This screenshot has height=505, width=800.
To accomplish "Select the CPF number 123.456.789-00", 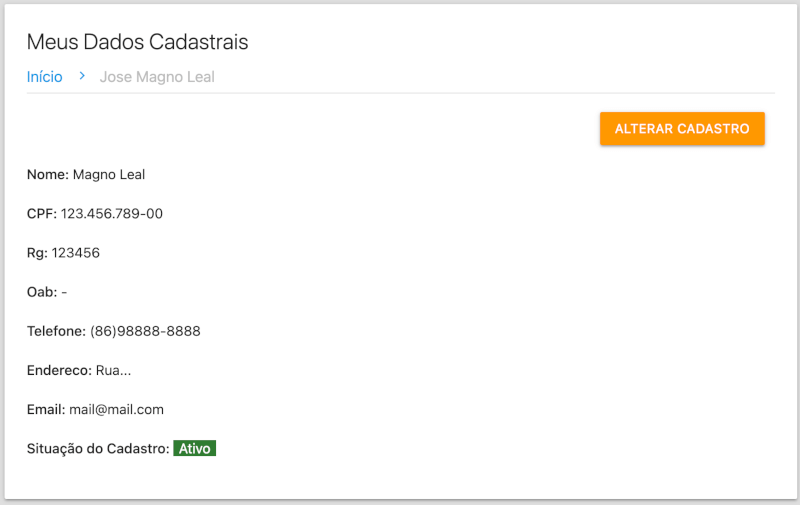I will click(112, 214).
